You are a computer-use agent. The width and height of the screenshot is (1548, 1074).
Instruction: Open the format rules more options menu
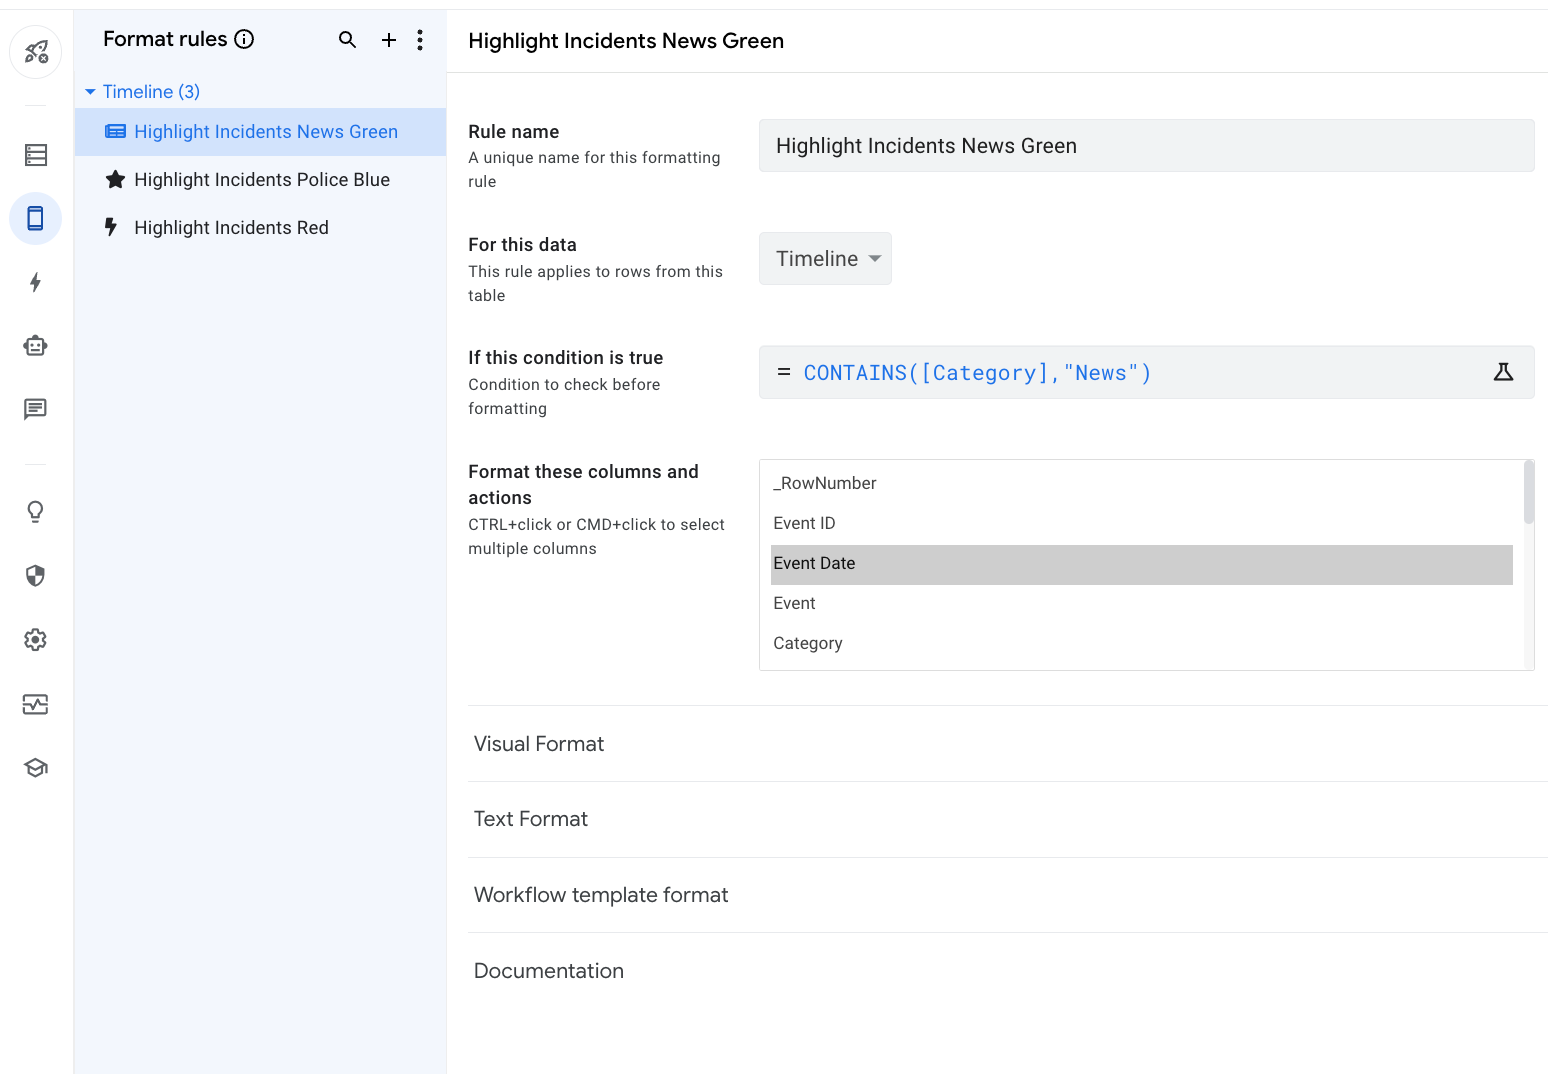(420, 40)
